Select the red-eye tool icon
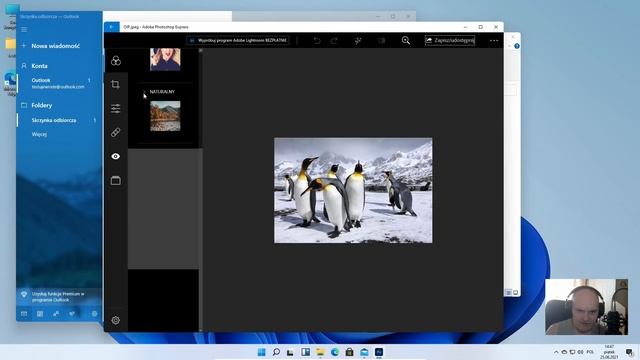640x360 pixels. (x=116, y=156)
